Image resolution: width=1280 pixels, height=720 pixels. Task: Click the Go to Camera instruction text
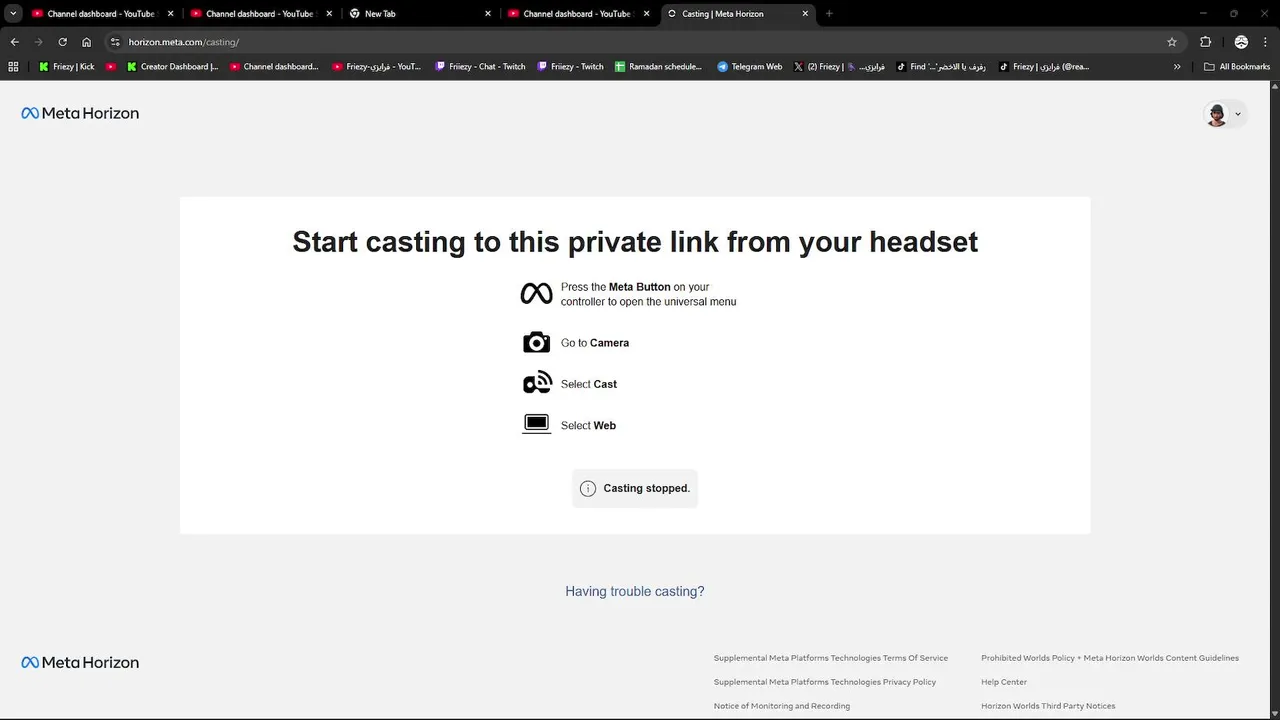[595, 343]
